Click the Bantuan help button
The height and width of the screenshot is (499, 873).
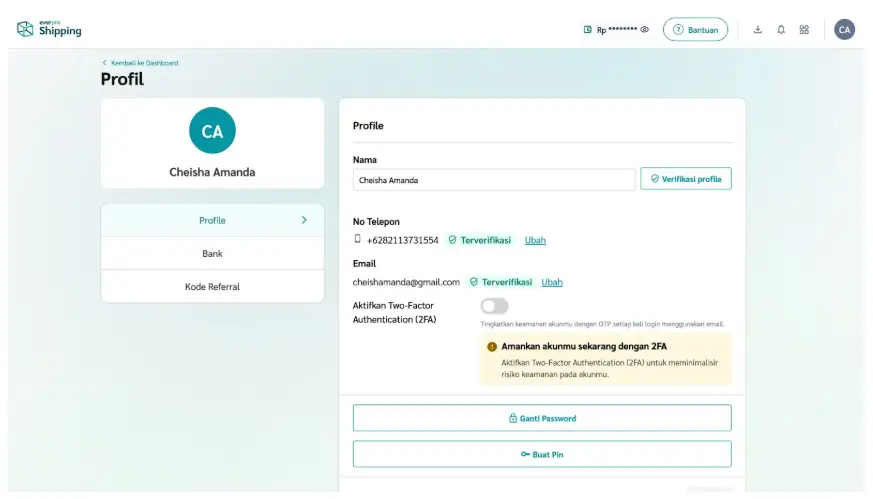tap(695, 30)
